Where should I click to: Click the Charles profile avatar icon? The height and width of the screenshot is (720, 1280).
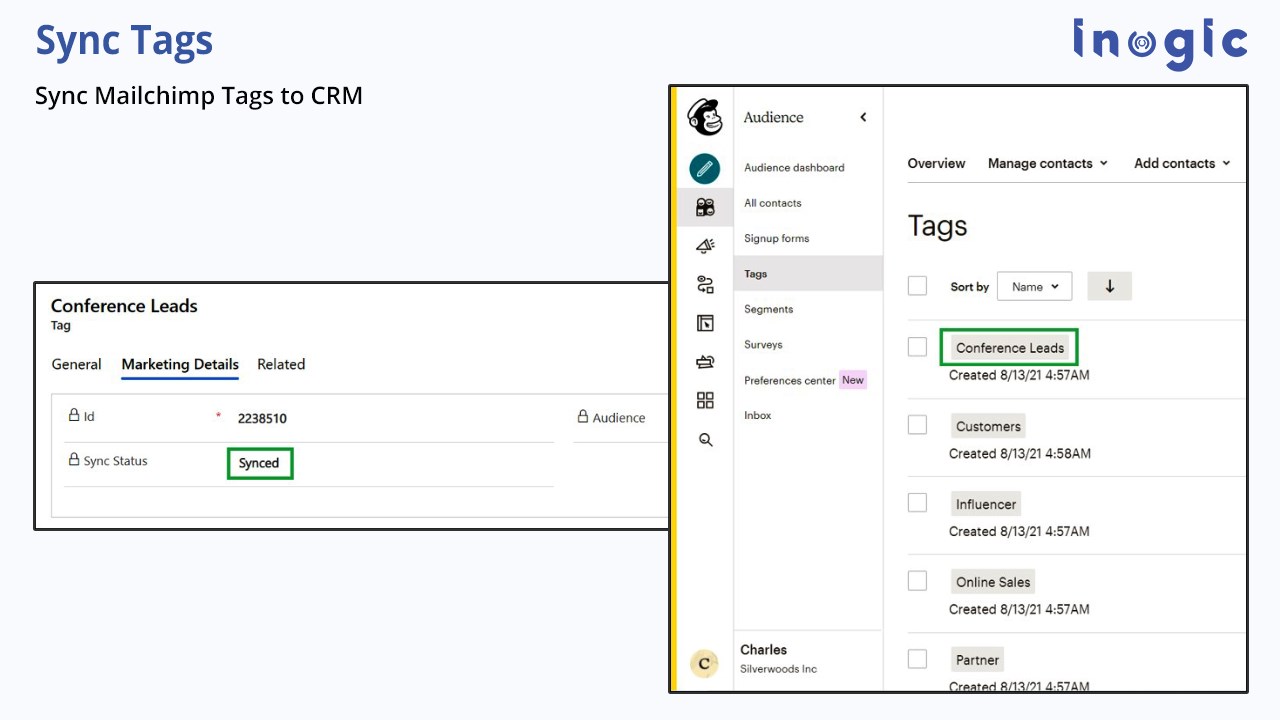(704, 662)
